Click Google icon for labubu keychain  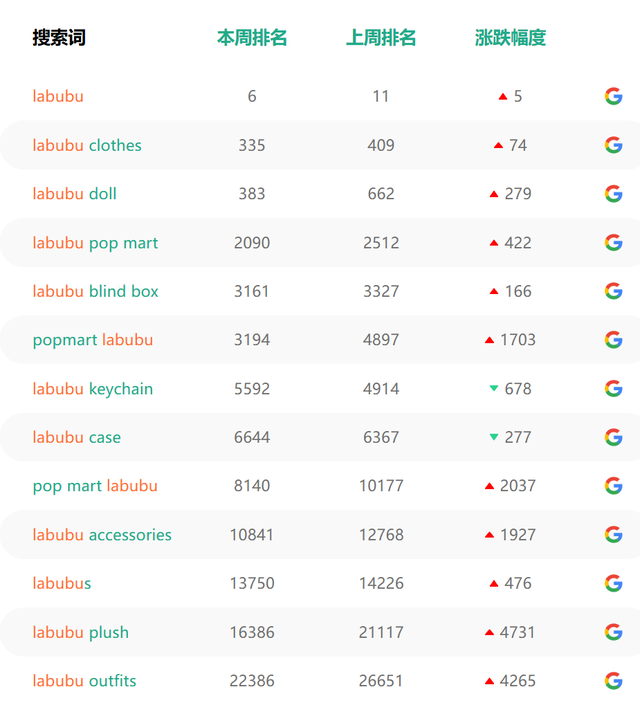coord(613,388)
